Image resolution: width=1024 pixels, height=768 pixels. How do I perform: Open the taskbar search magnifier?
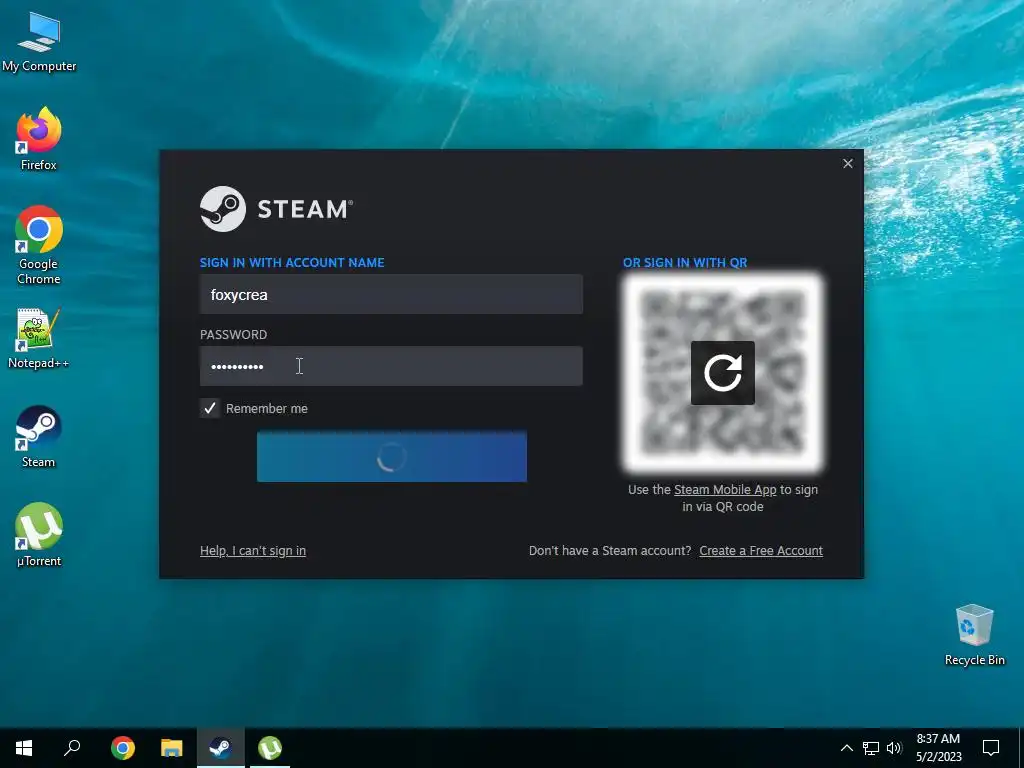[72, 748]
